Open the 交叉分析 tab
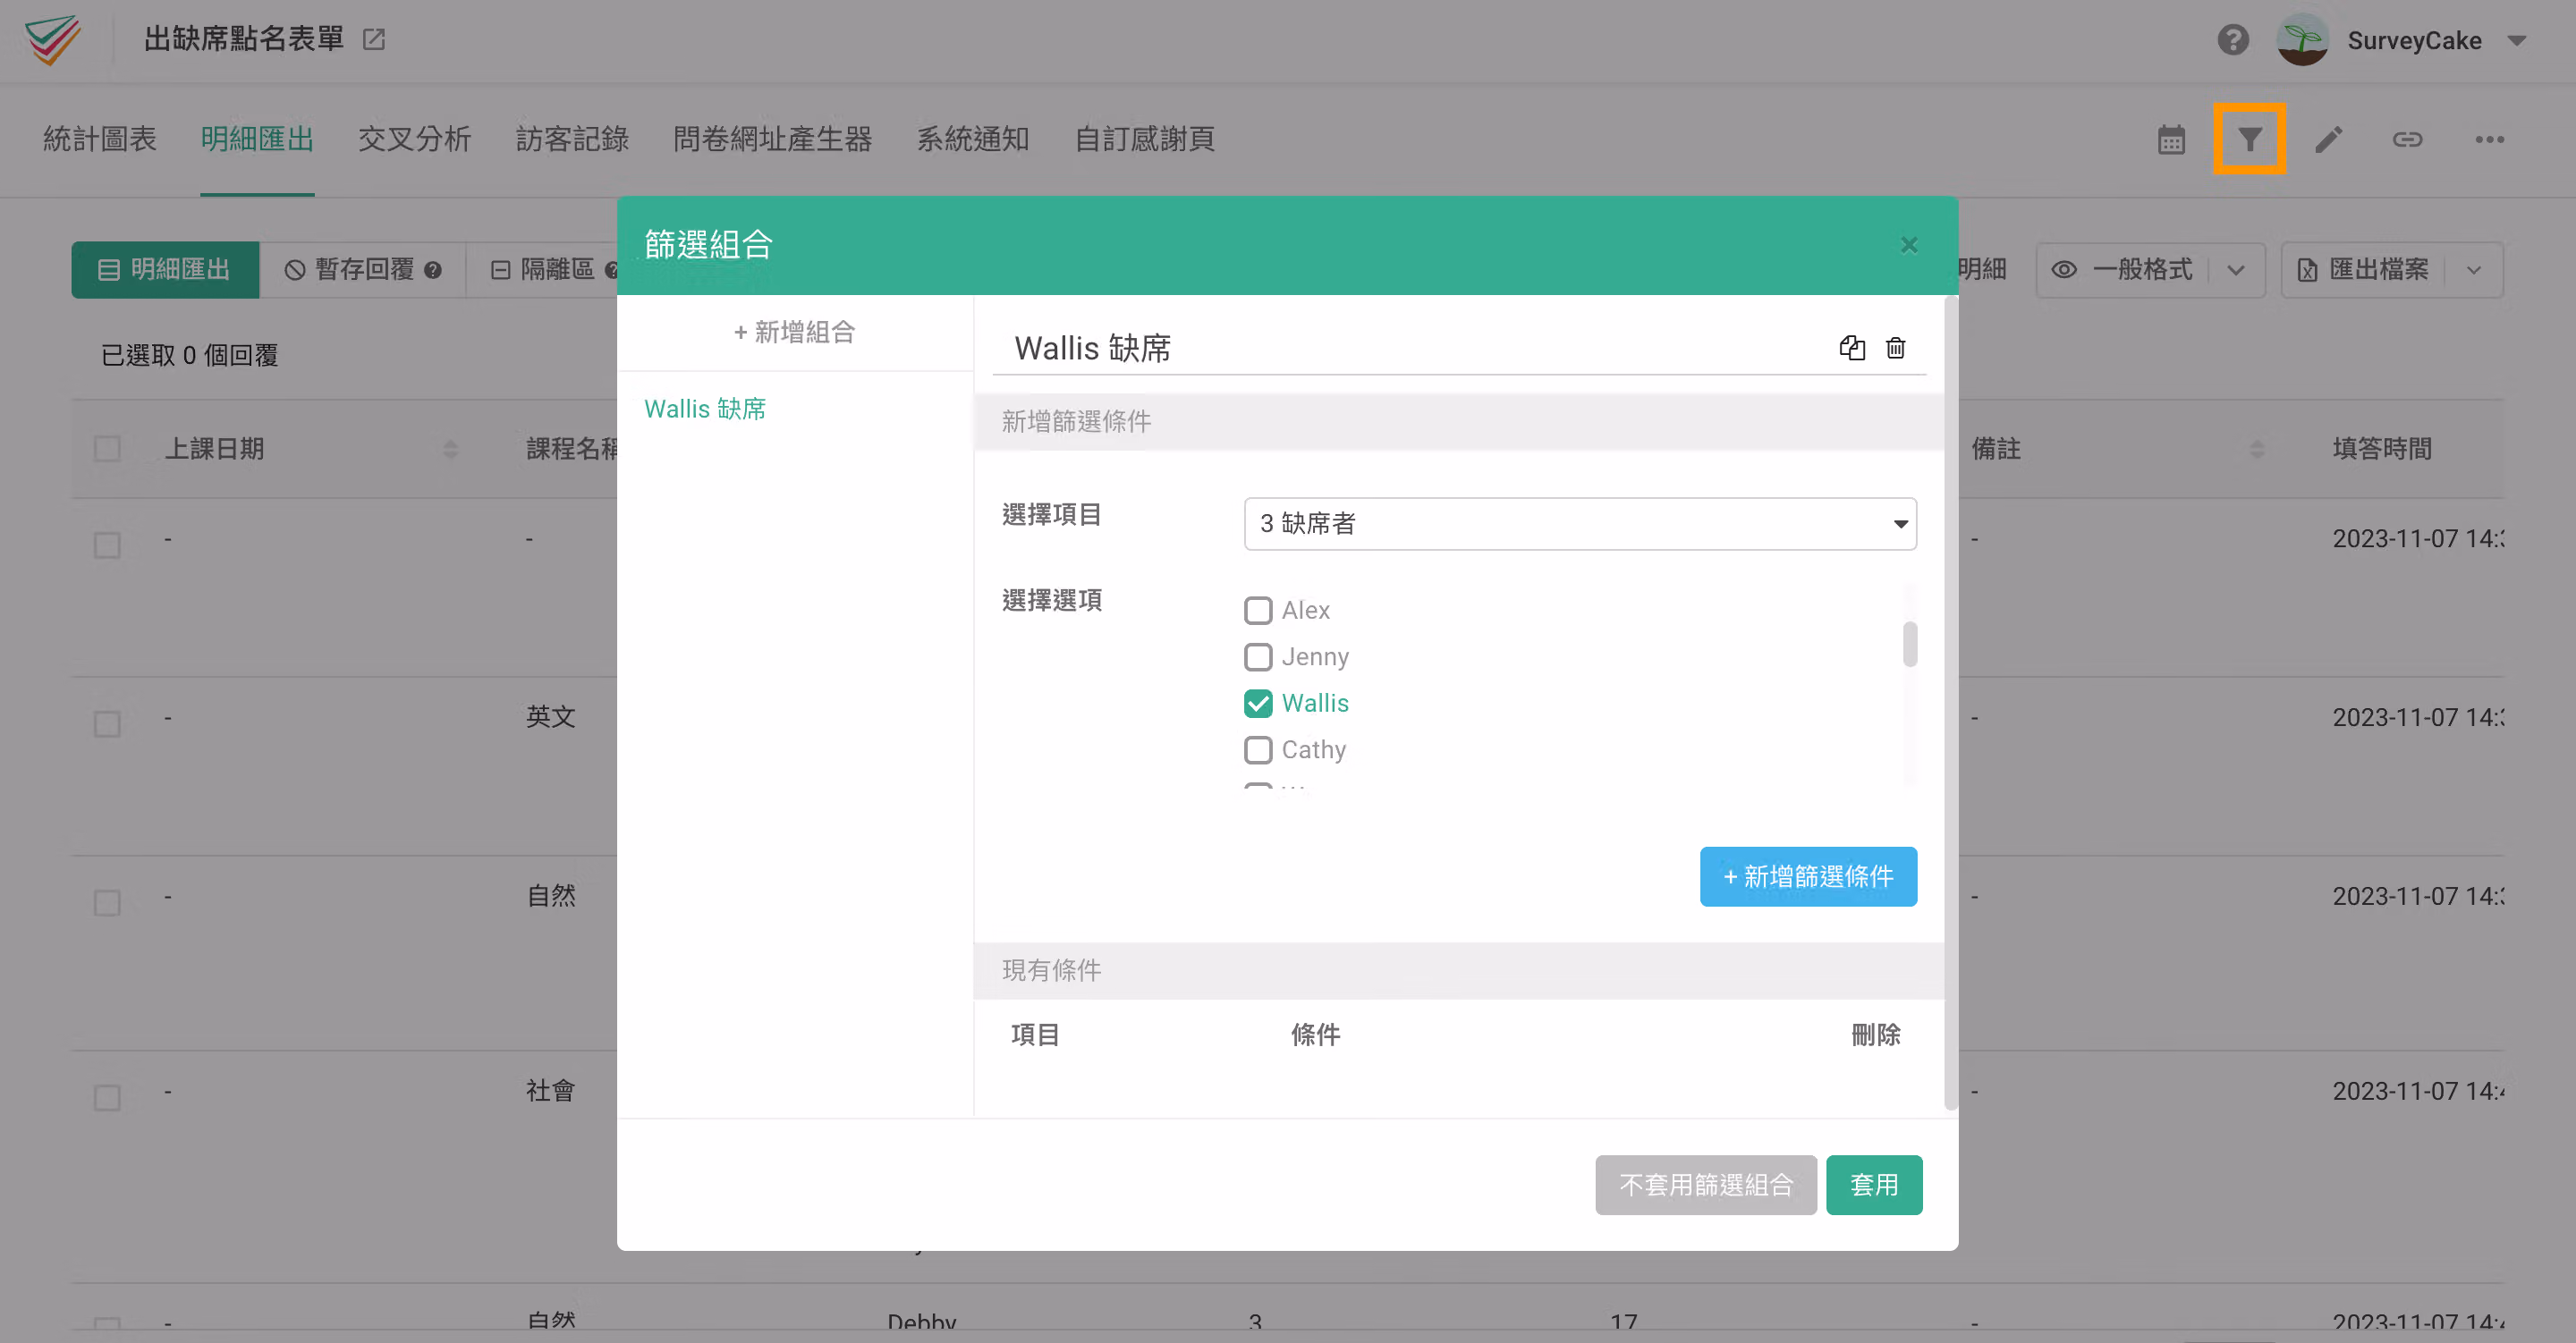The image size is (2576, 1343). 414,139
